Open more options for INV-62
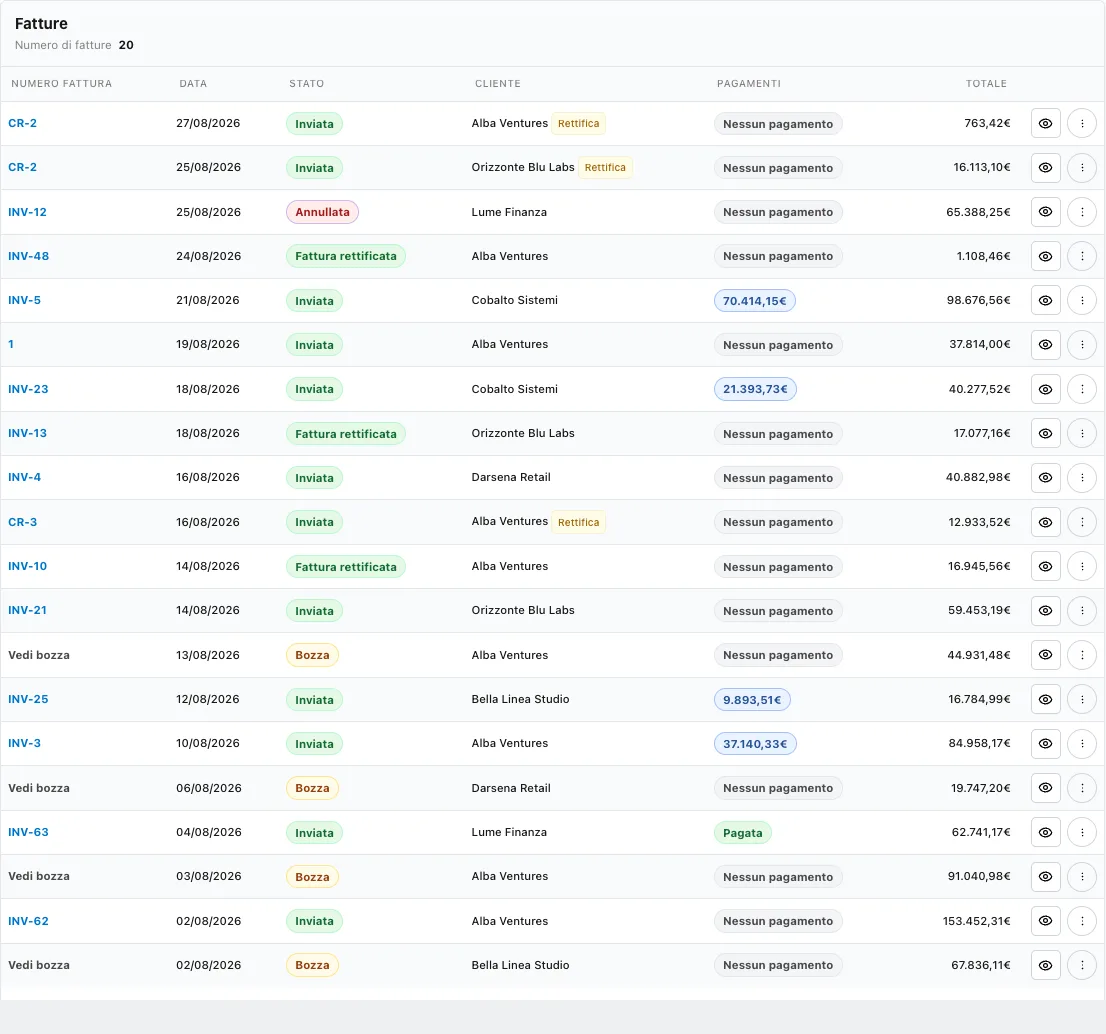The image size is (1106, 1034). point(1082,920)
